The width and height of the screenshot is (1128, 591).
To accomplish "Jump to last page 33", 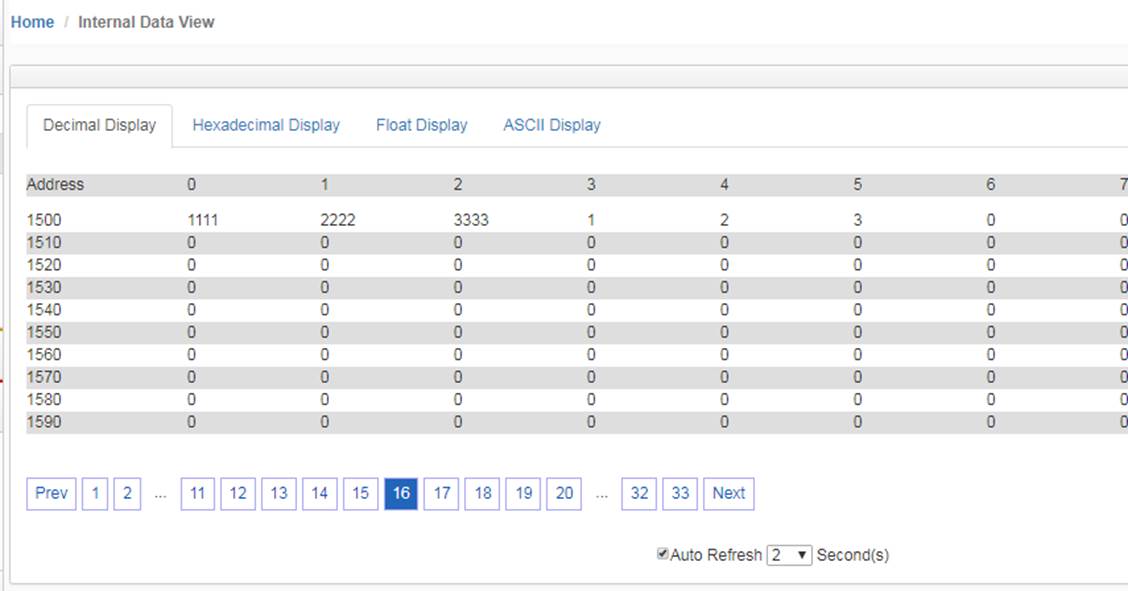I will [680, 494].
